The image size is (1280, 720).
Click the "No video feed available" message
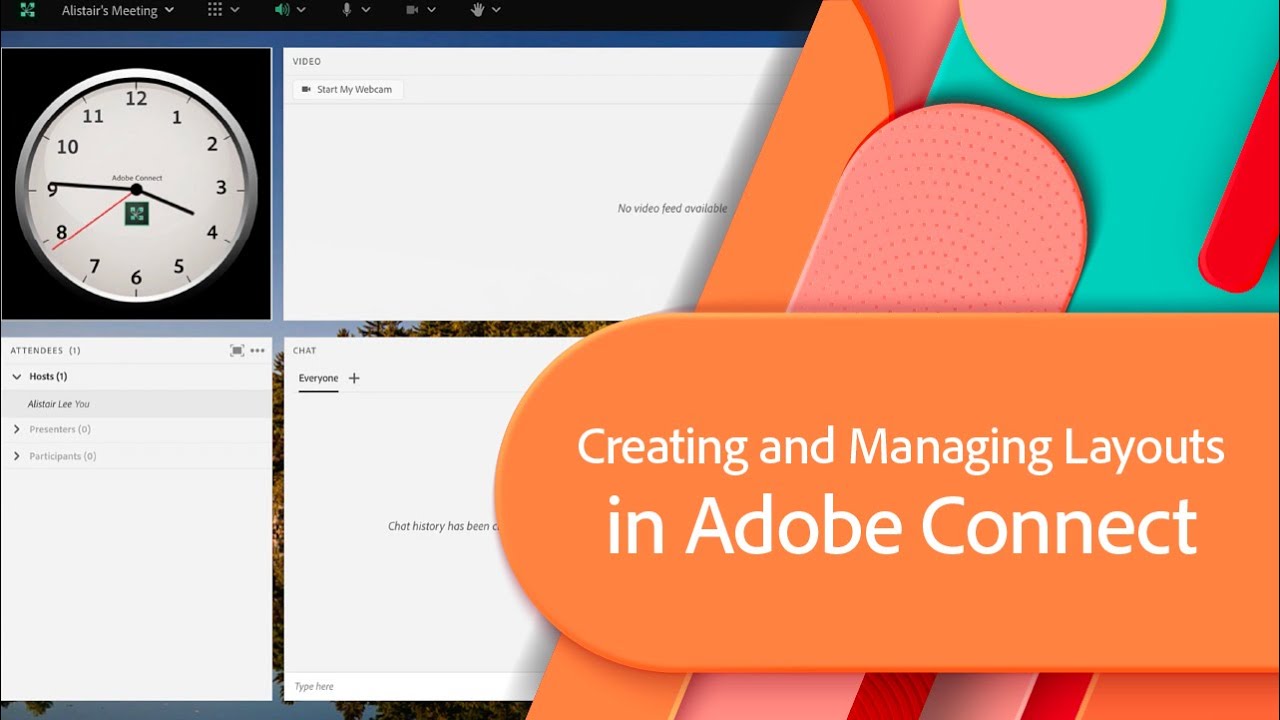click(672, 209)
